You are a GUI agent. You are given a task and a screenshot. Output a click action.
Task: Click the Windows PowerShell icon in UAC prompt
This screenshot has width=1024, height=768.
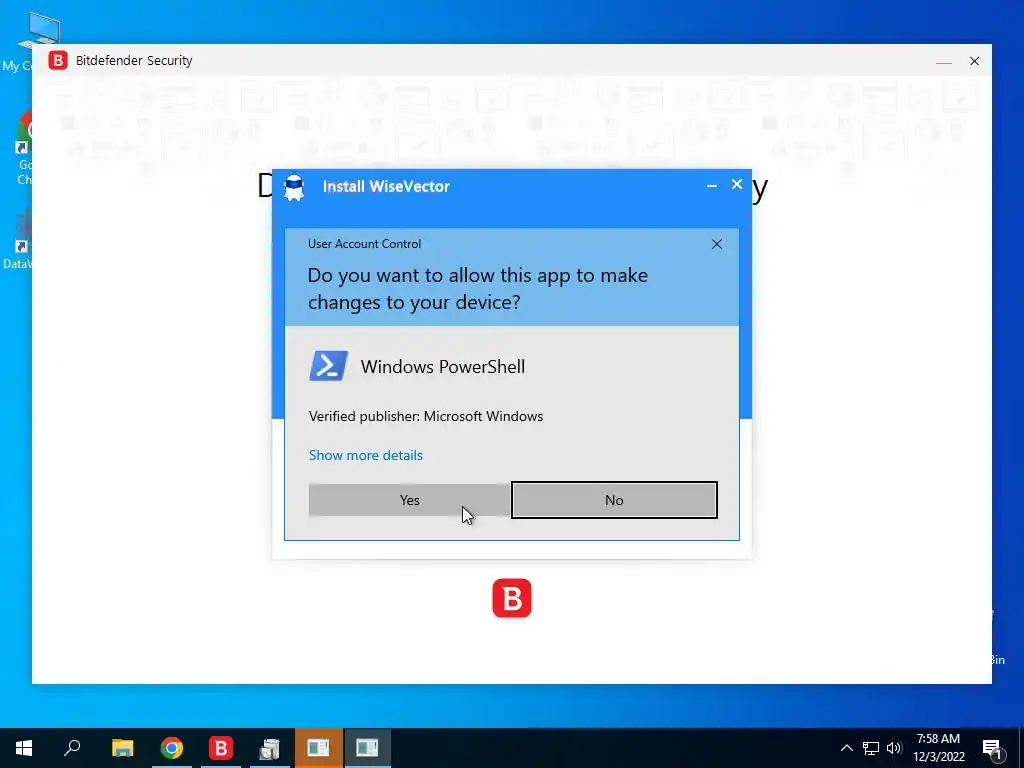tap(328, 366)
